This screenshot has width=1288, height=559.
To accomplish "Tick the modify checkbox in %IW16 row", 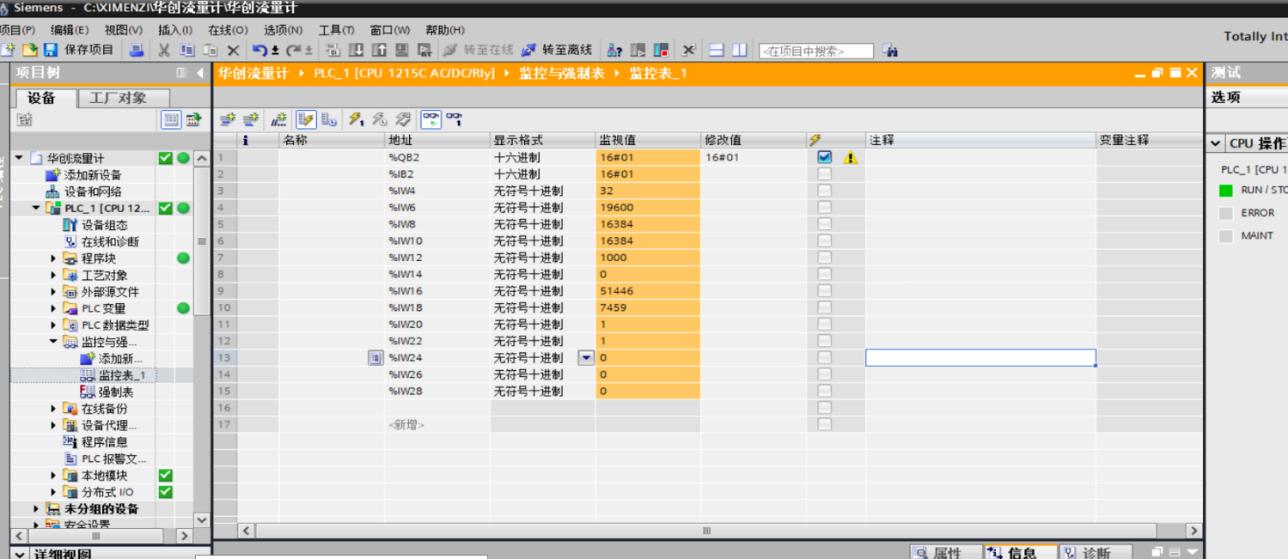I will tap(824, 291).
